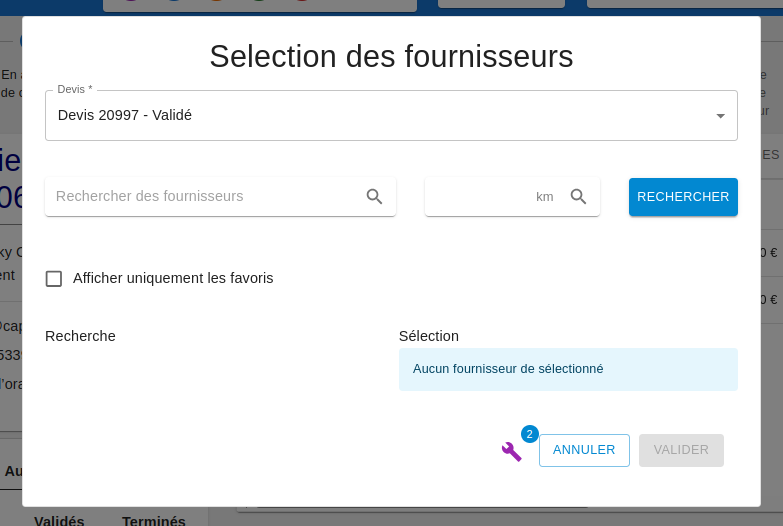Click the 'Recherche' column heading

click(80, 336)
